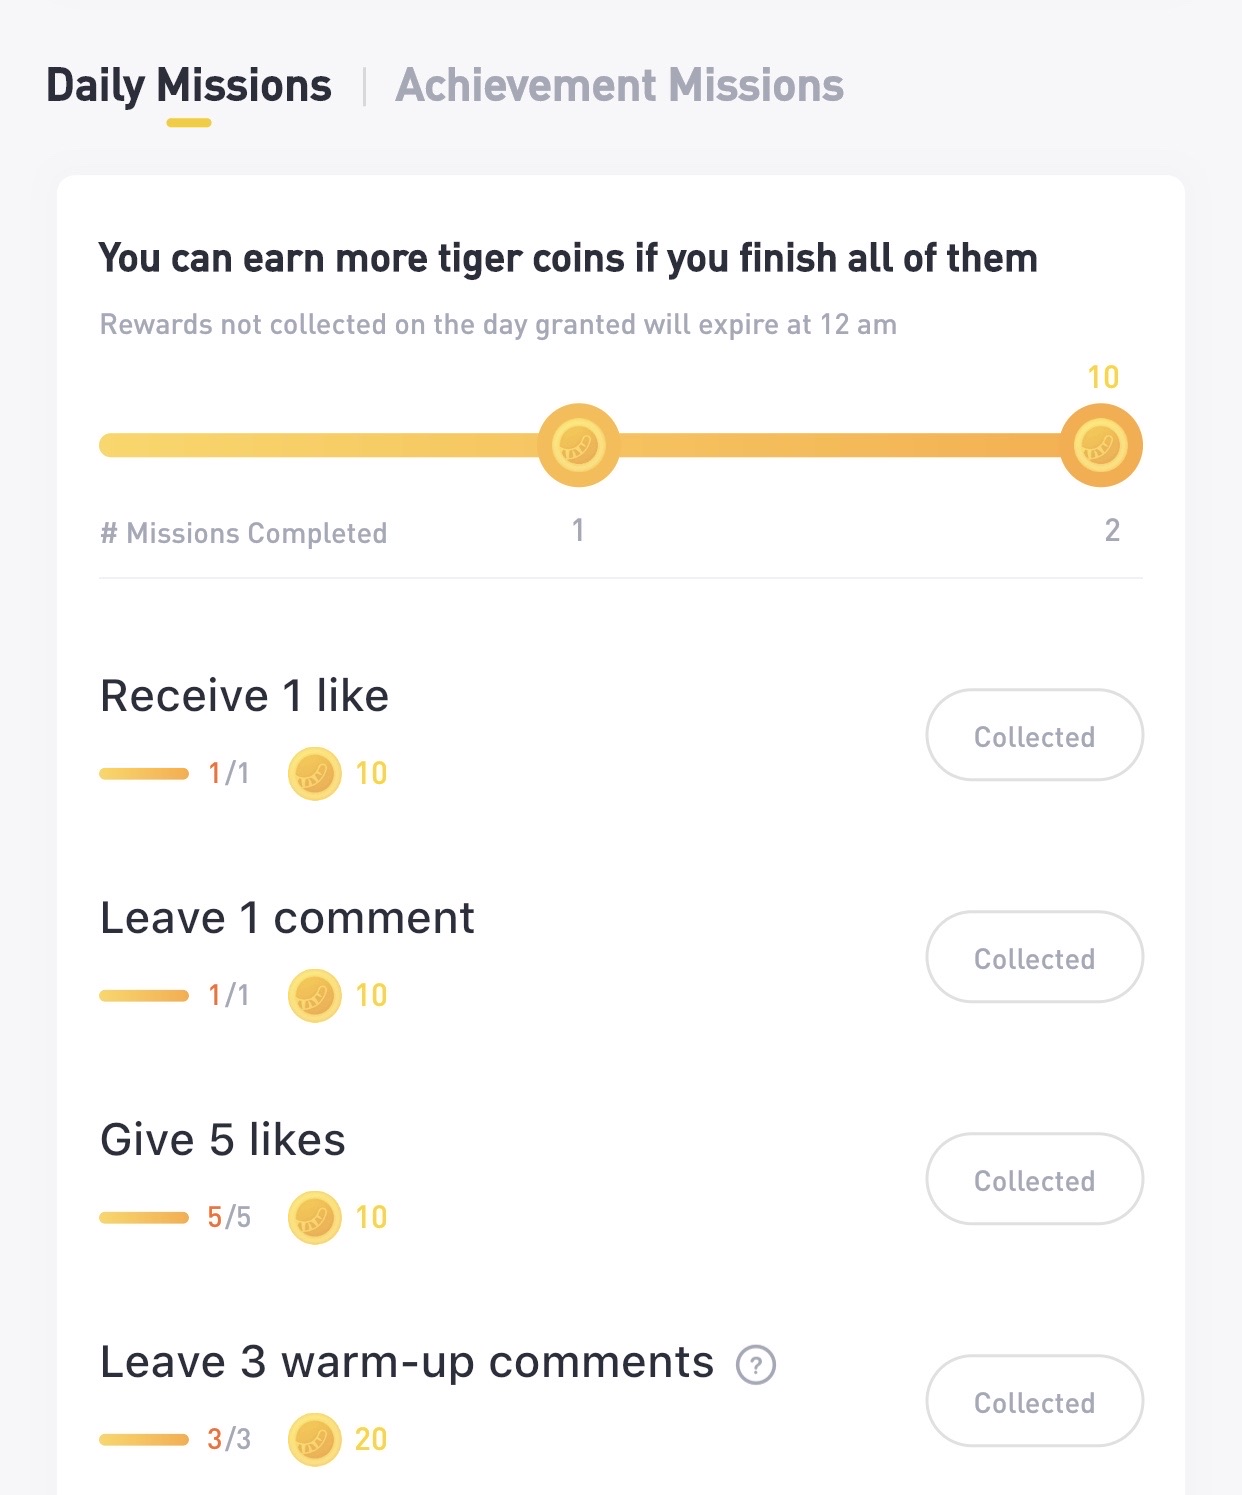The width and height of the screenshot is (1242, 1495).
Task: Tap the tiger coin icon under Receive 1 like
Action: coord(314,774)
